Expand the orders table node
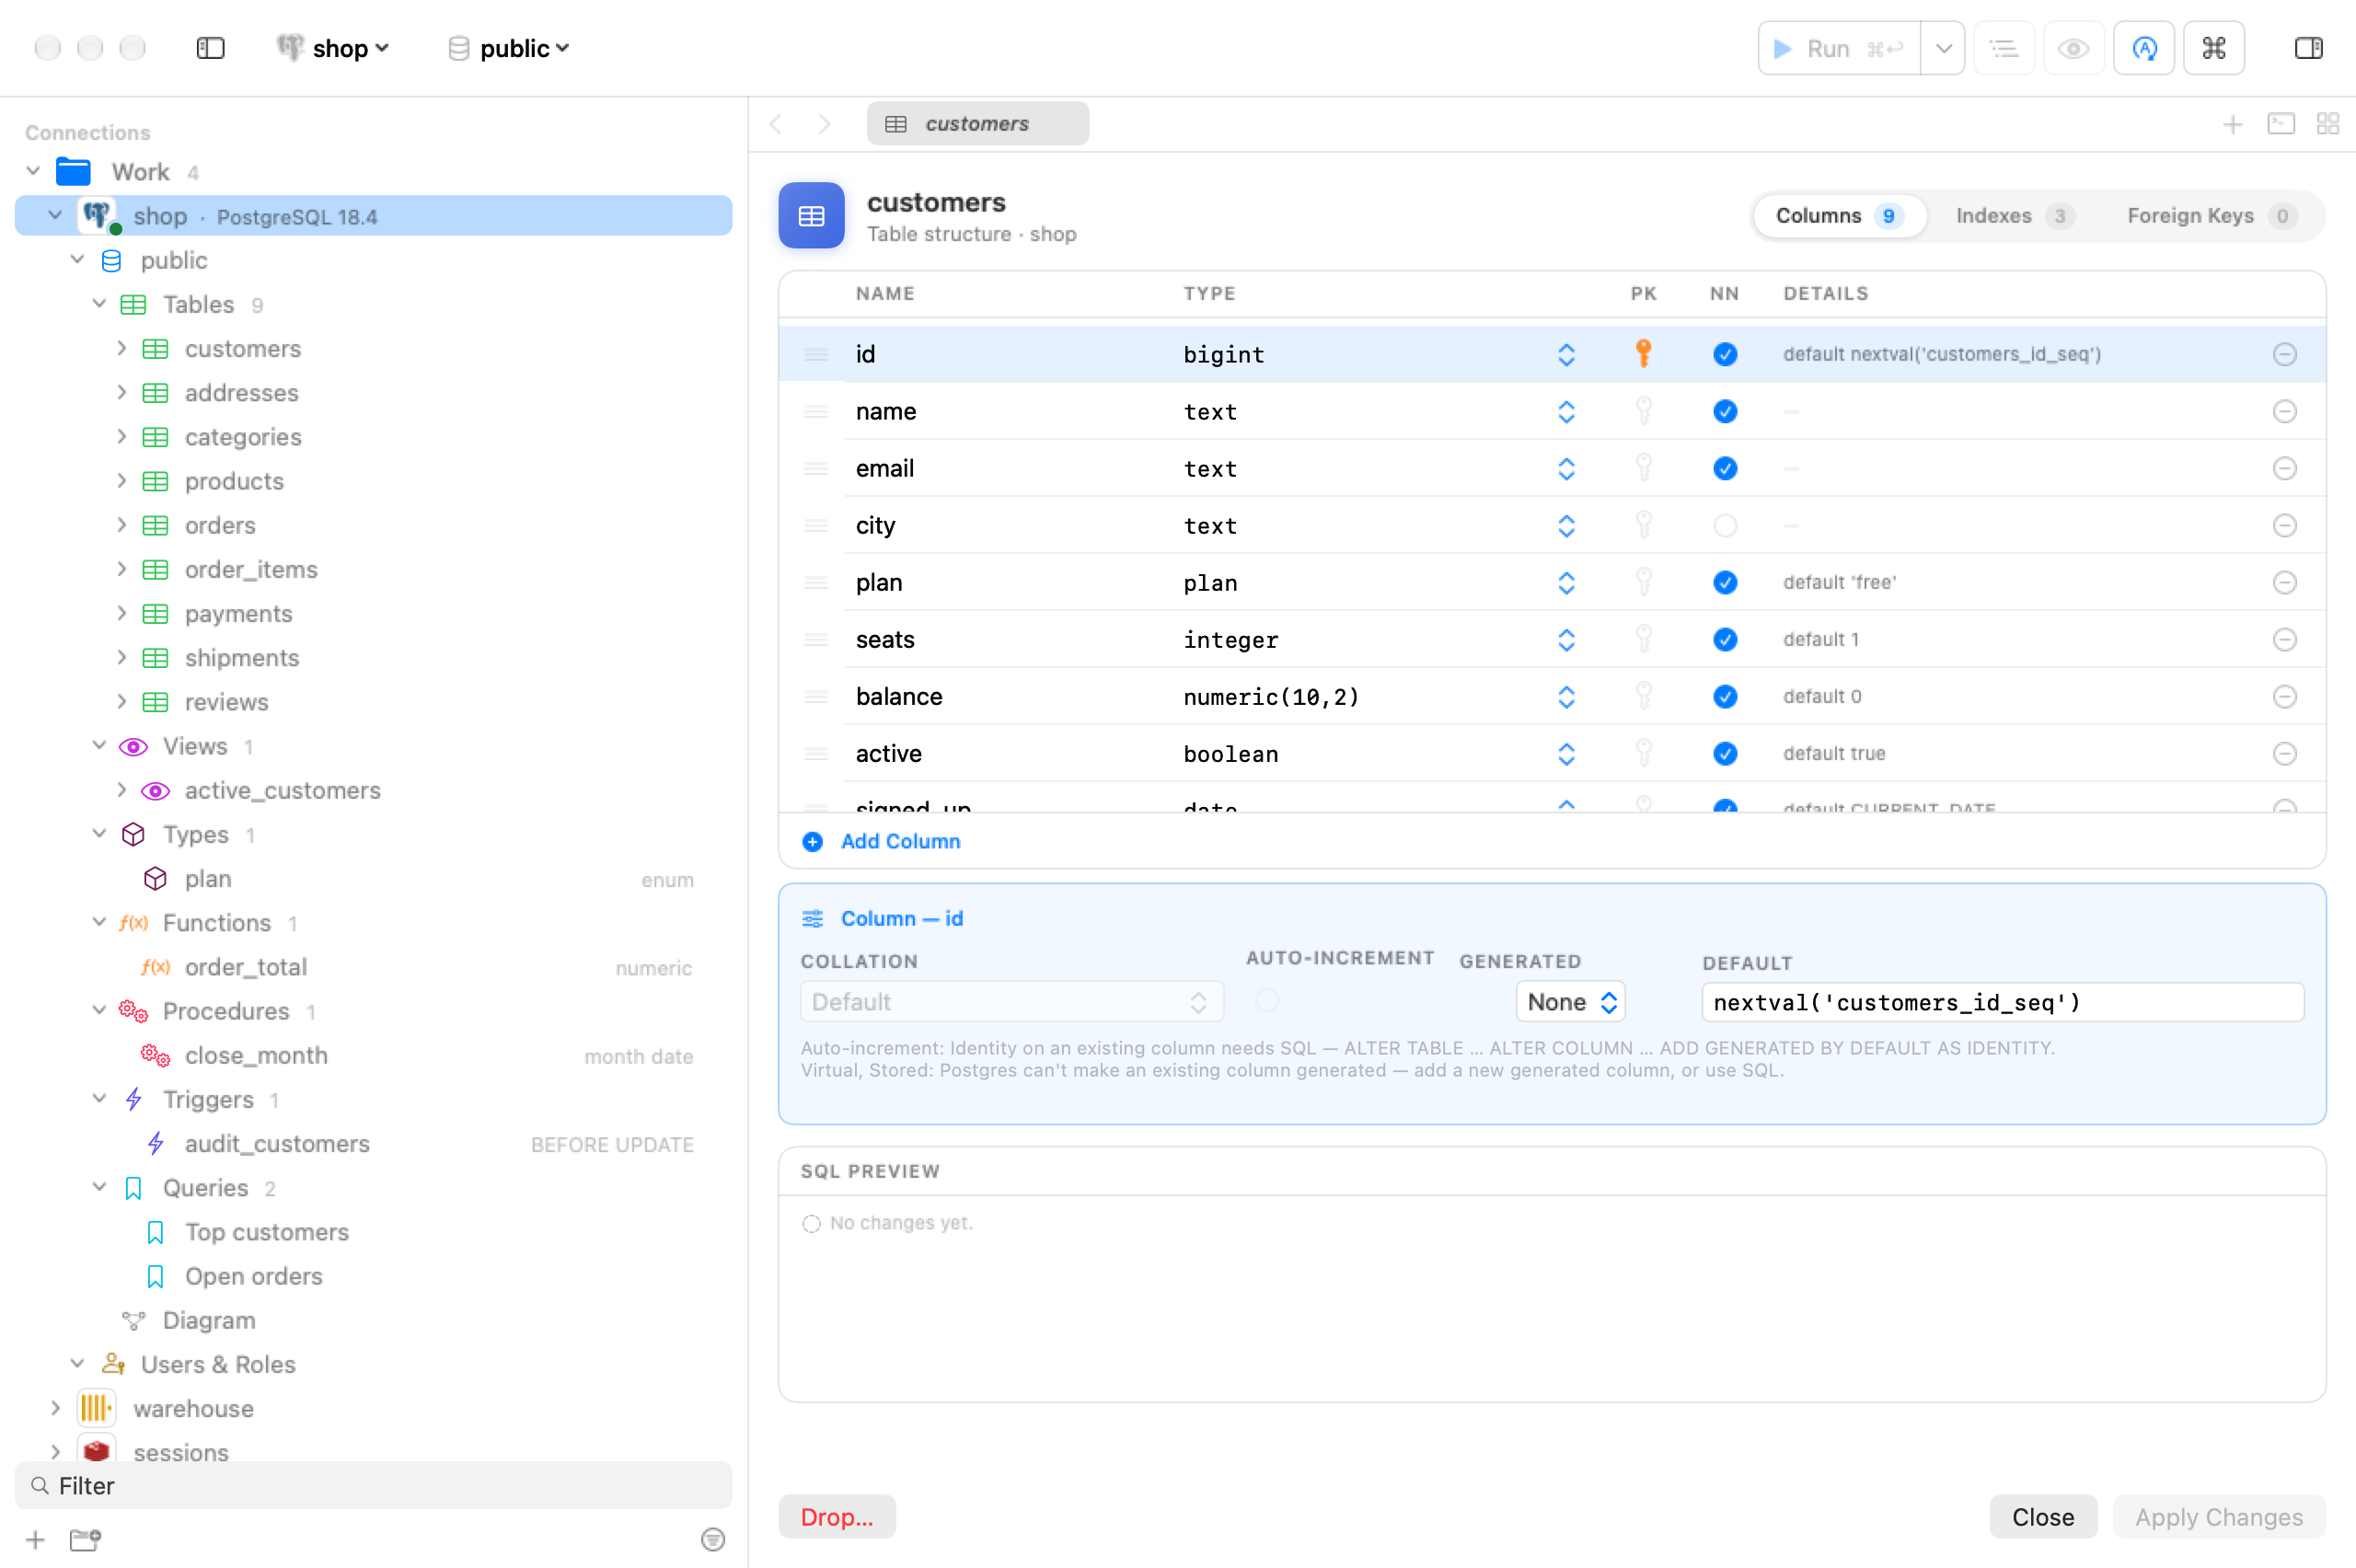Image resolution: width=2356 pixels, height=1568 pixels. 121,524
